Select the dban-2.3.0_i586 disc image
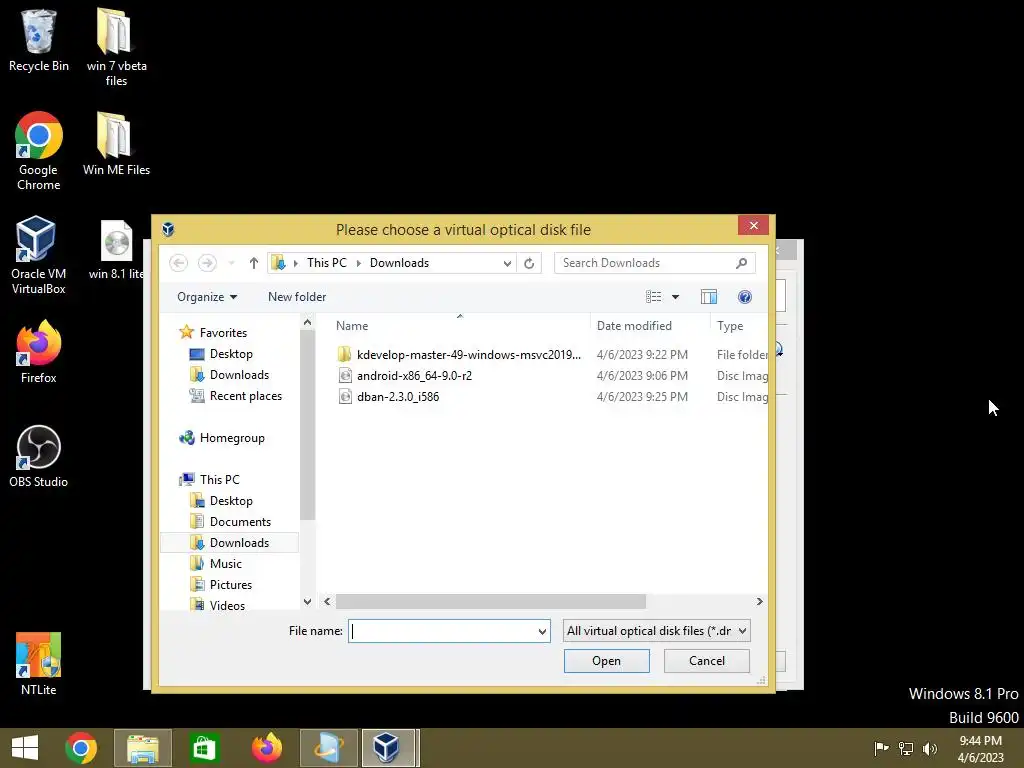Screen dimensions: 1024x768 389,396
